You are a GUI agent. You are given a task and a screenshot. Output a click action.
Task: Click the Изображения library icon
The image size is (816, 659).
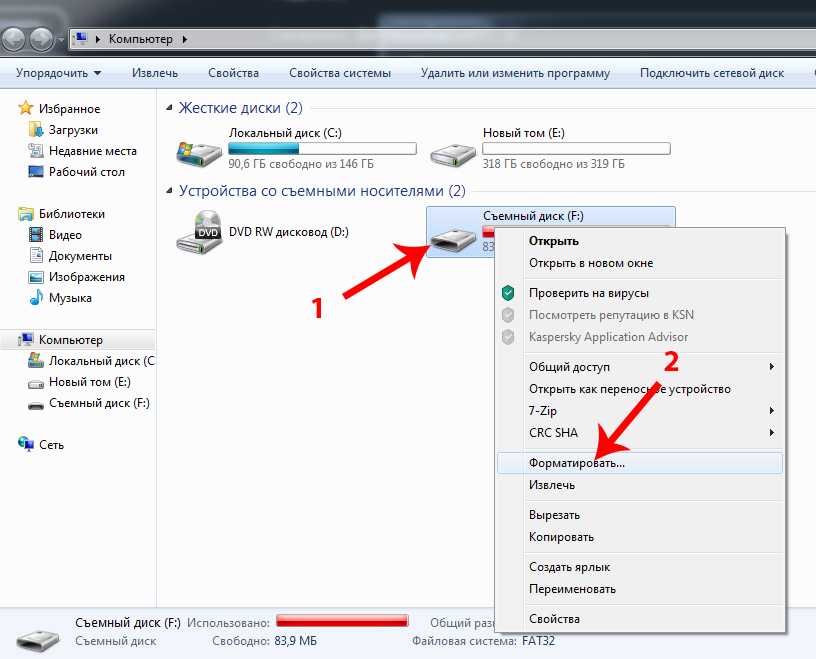click(36, 277)
